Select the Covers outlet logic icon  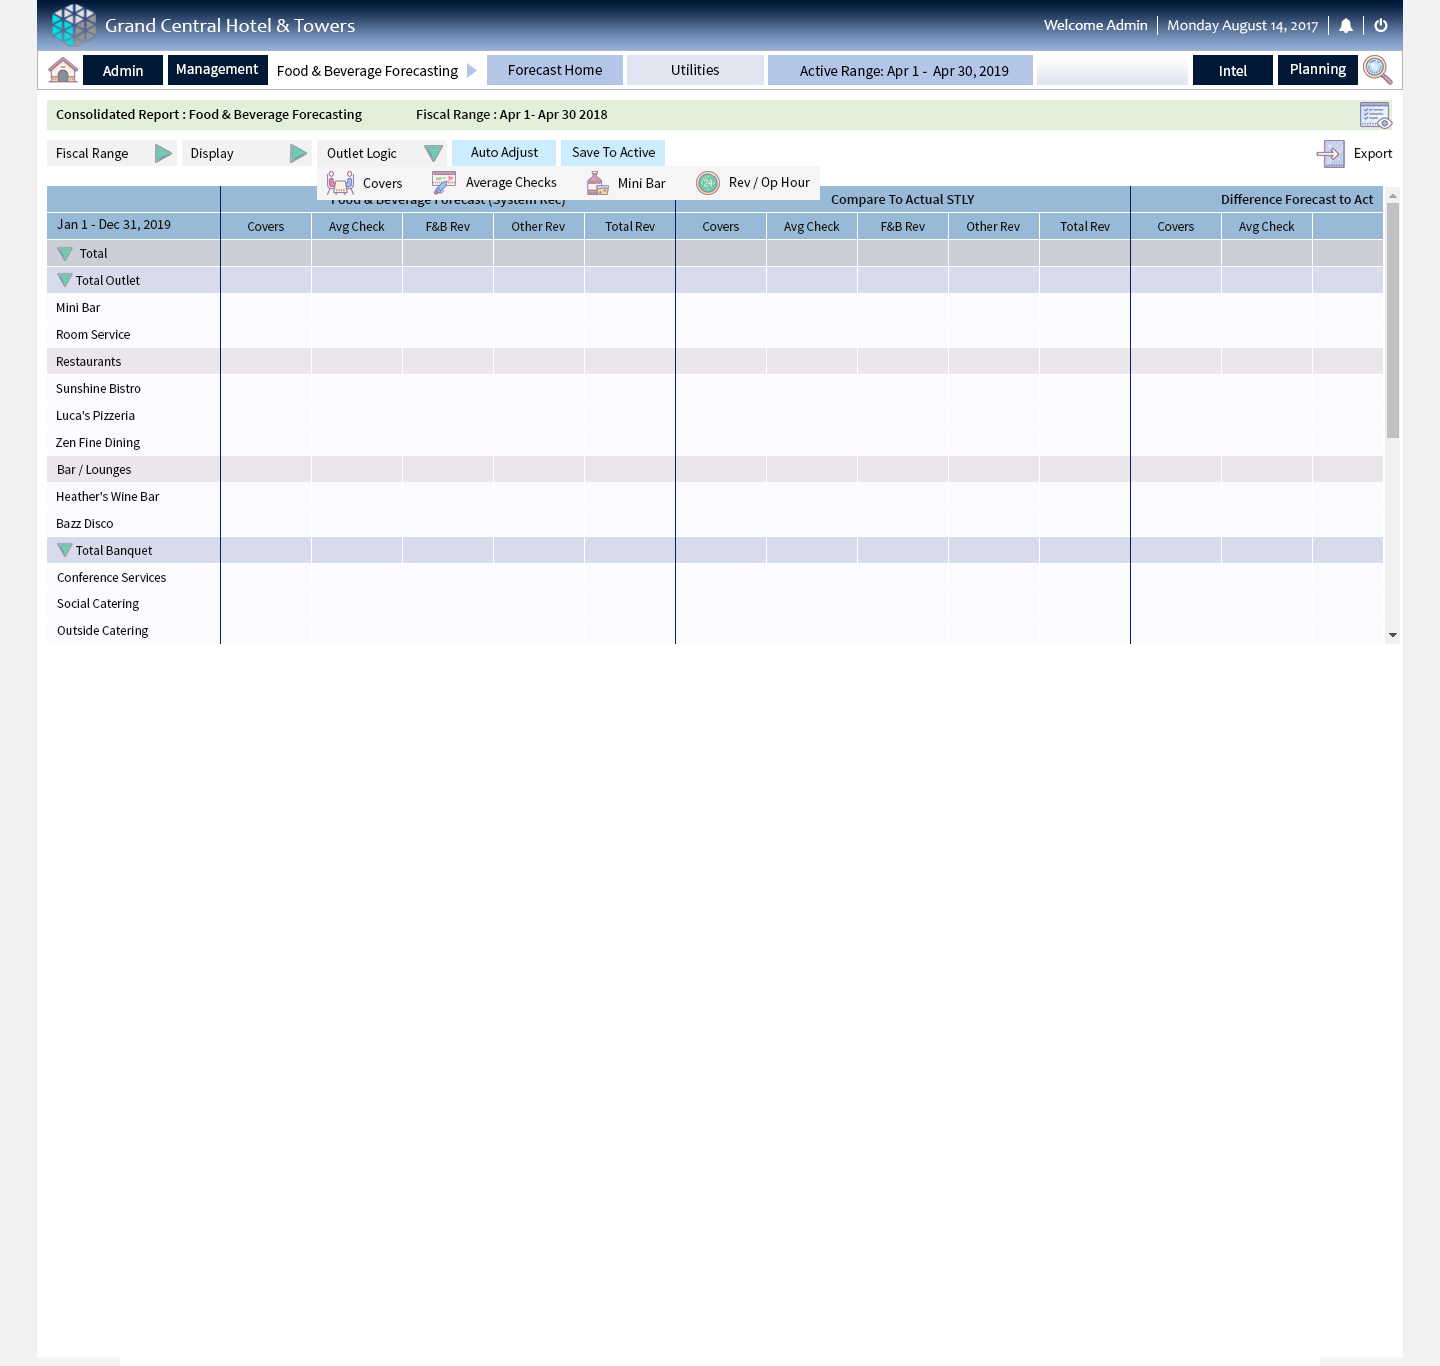(x=341, y=183)
